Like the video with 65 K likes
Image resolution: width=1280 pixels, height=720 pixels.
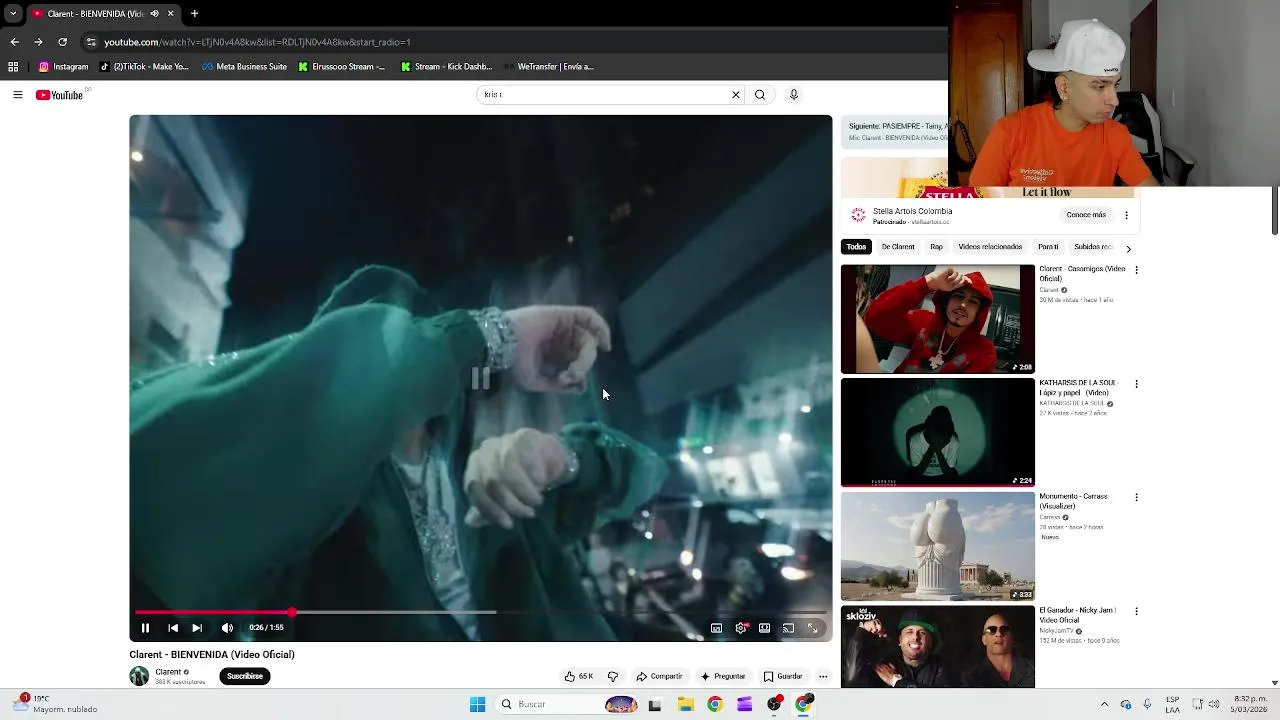pyautogui.click(x=579, y=676)
